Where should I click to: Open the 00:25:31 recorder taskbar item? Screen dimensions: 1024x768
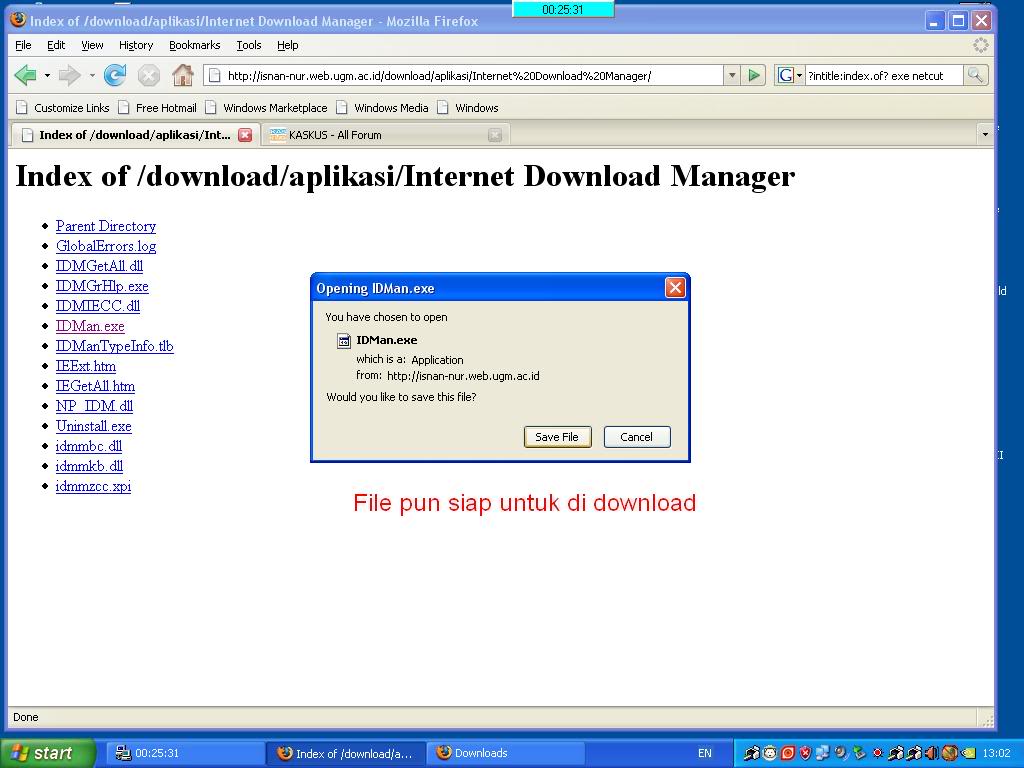click(x=184, y=753)
